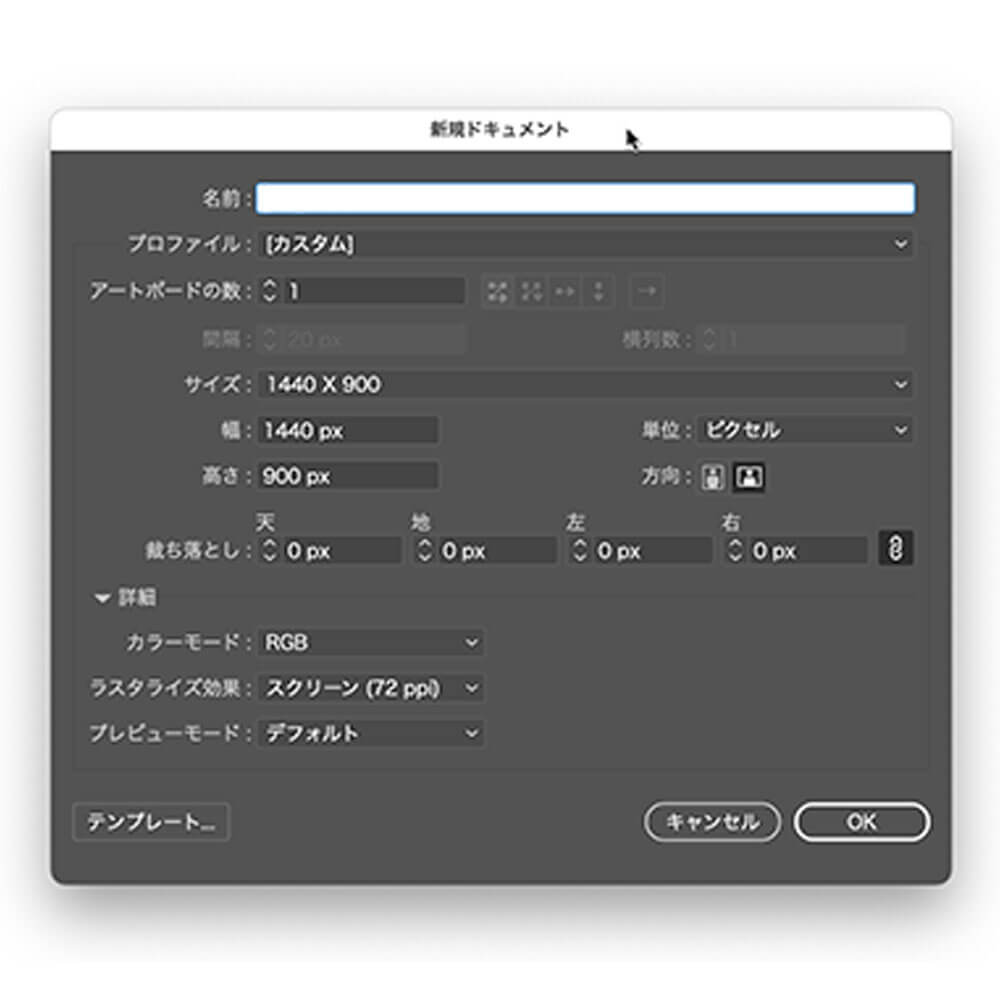Click the top bleed (天) stepper
The width and height of the screenshot is (1000, 1000).
pos(269,550)
